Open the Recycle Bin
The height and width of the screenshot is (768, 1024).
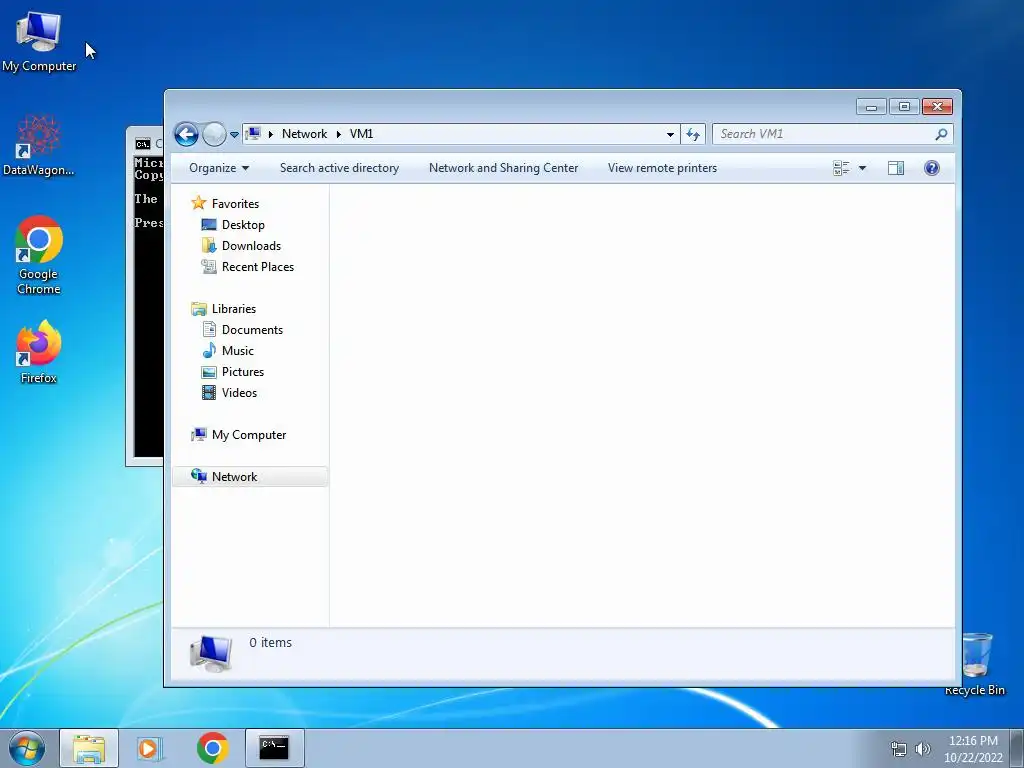975,664
